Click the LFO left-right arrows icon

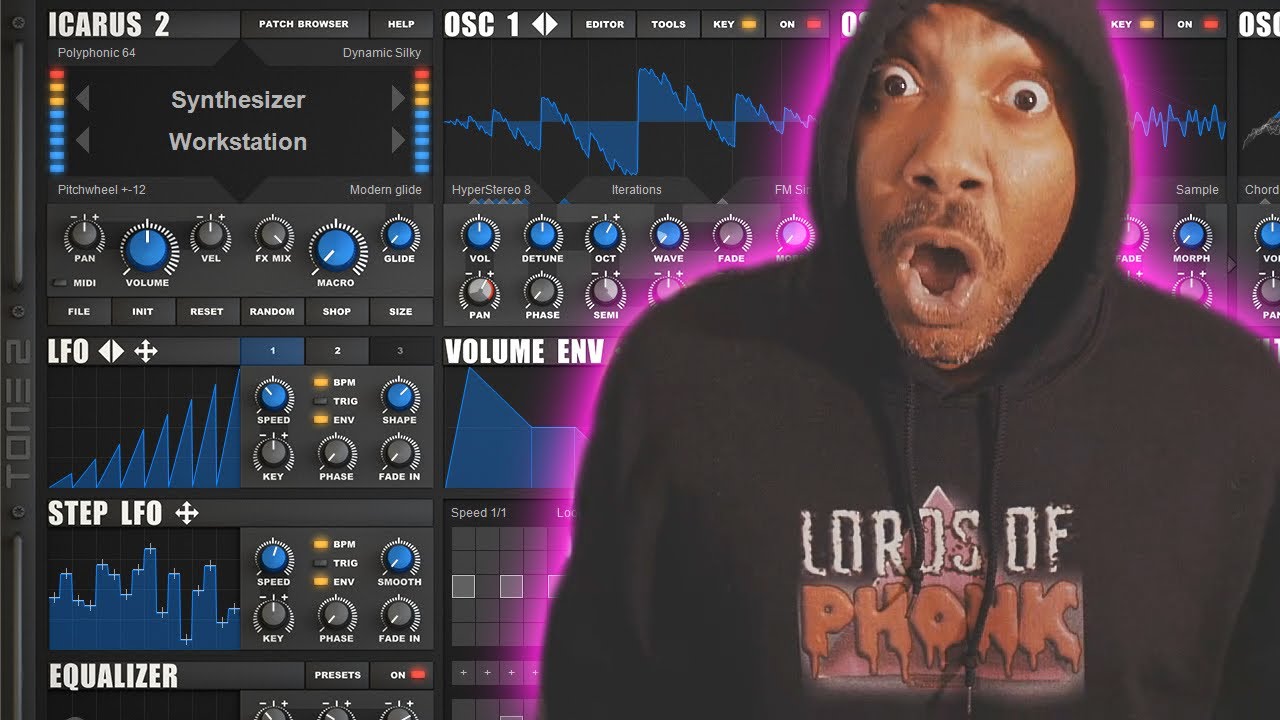[111, 351]
